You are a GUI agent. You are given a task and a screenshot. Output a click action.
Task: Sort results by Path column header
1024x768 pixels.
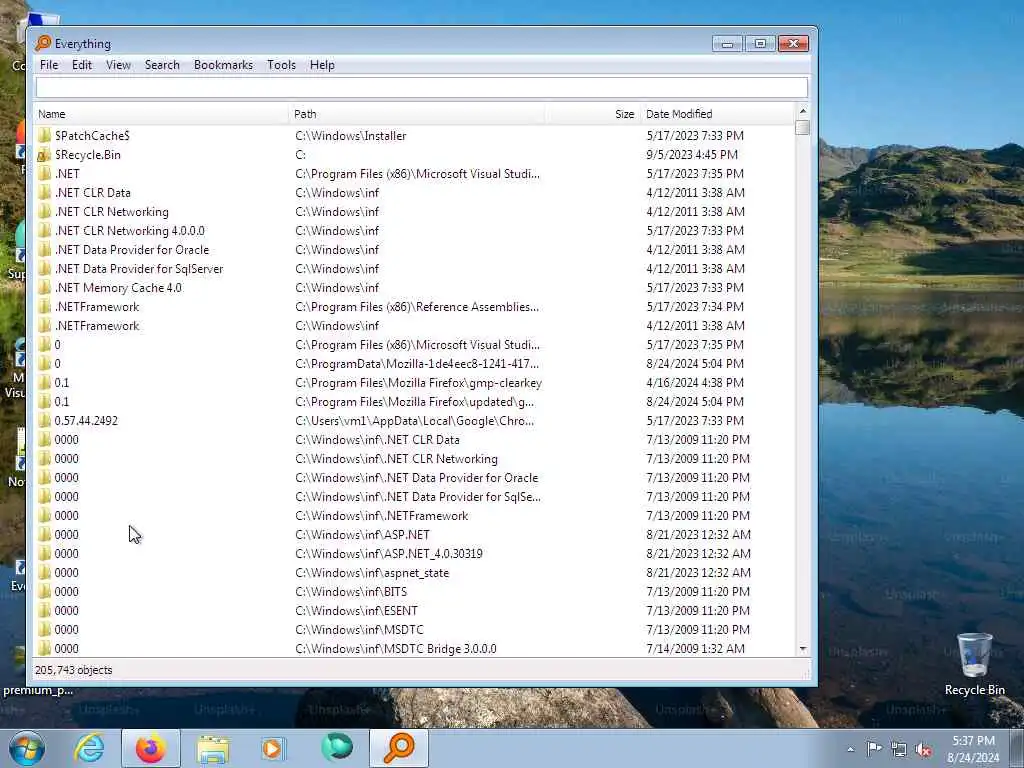click(417, 114)
